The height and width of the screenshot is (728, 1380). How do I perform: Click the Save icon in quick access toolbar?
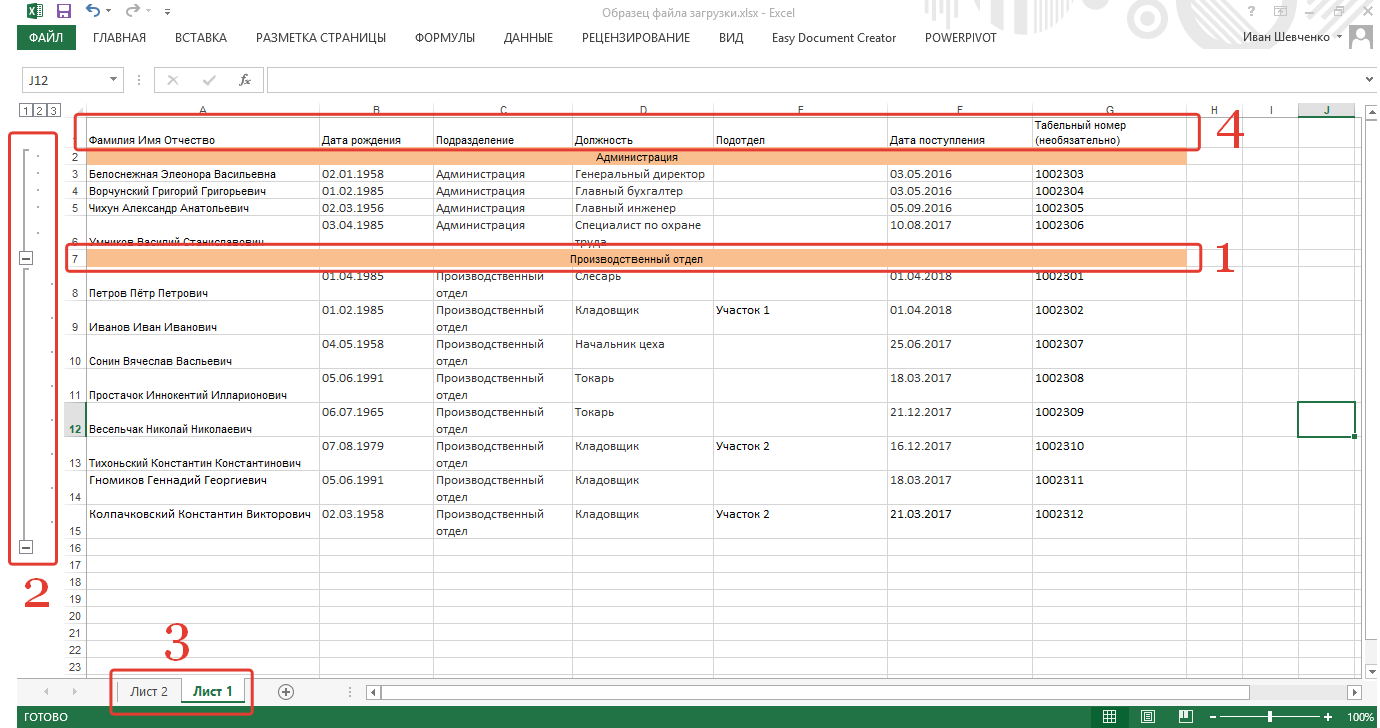(x=64, y=12)
